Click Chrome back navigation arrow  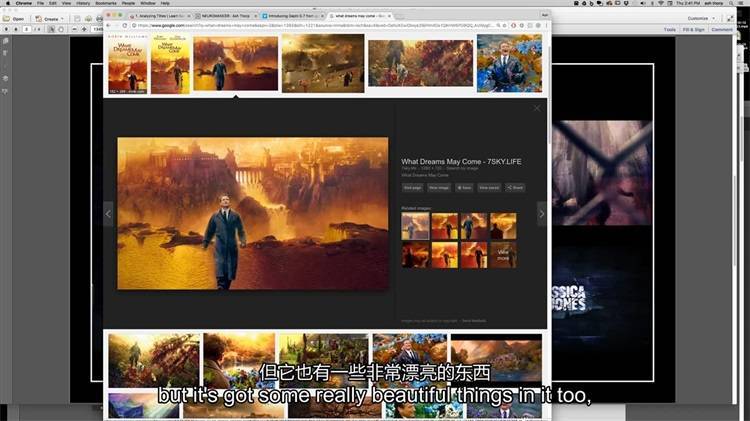[x=109, y=25]
